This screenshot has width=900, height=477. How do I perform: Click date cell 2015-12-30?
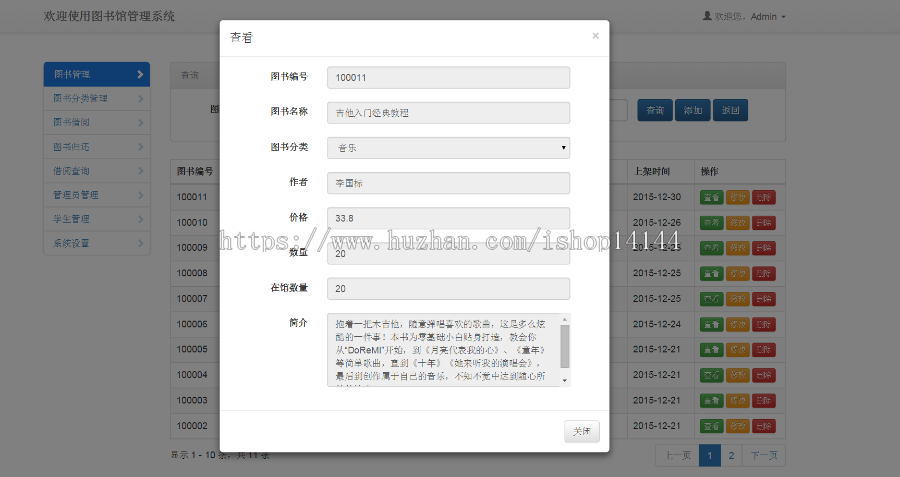[657, 197]
